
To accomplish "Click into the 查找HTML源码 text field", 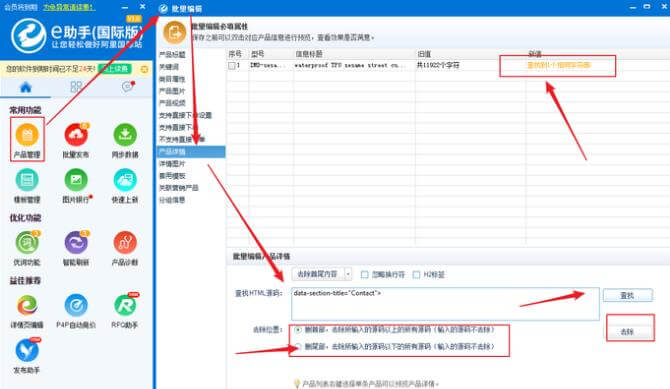I will point(445,304).
